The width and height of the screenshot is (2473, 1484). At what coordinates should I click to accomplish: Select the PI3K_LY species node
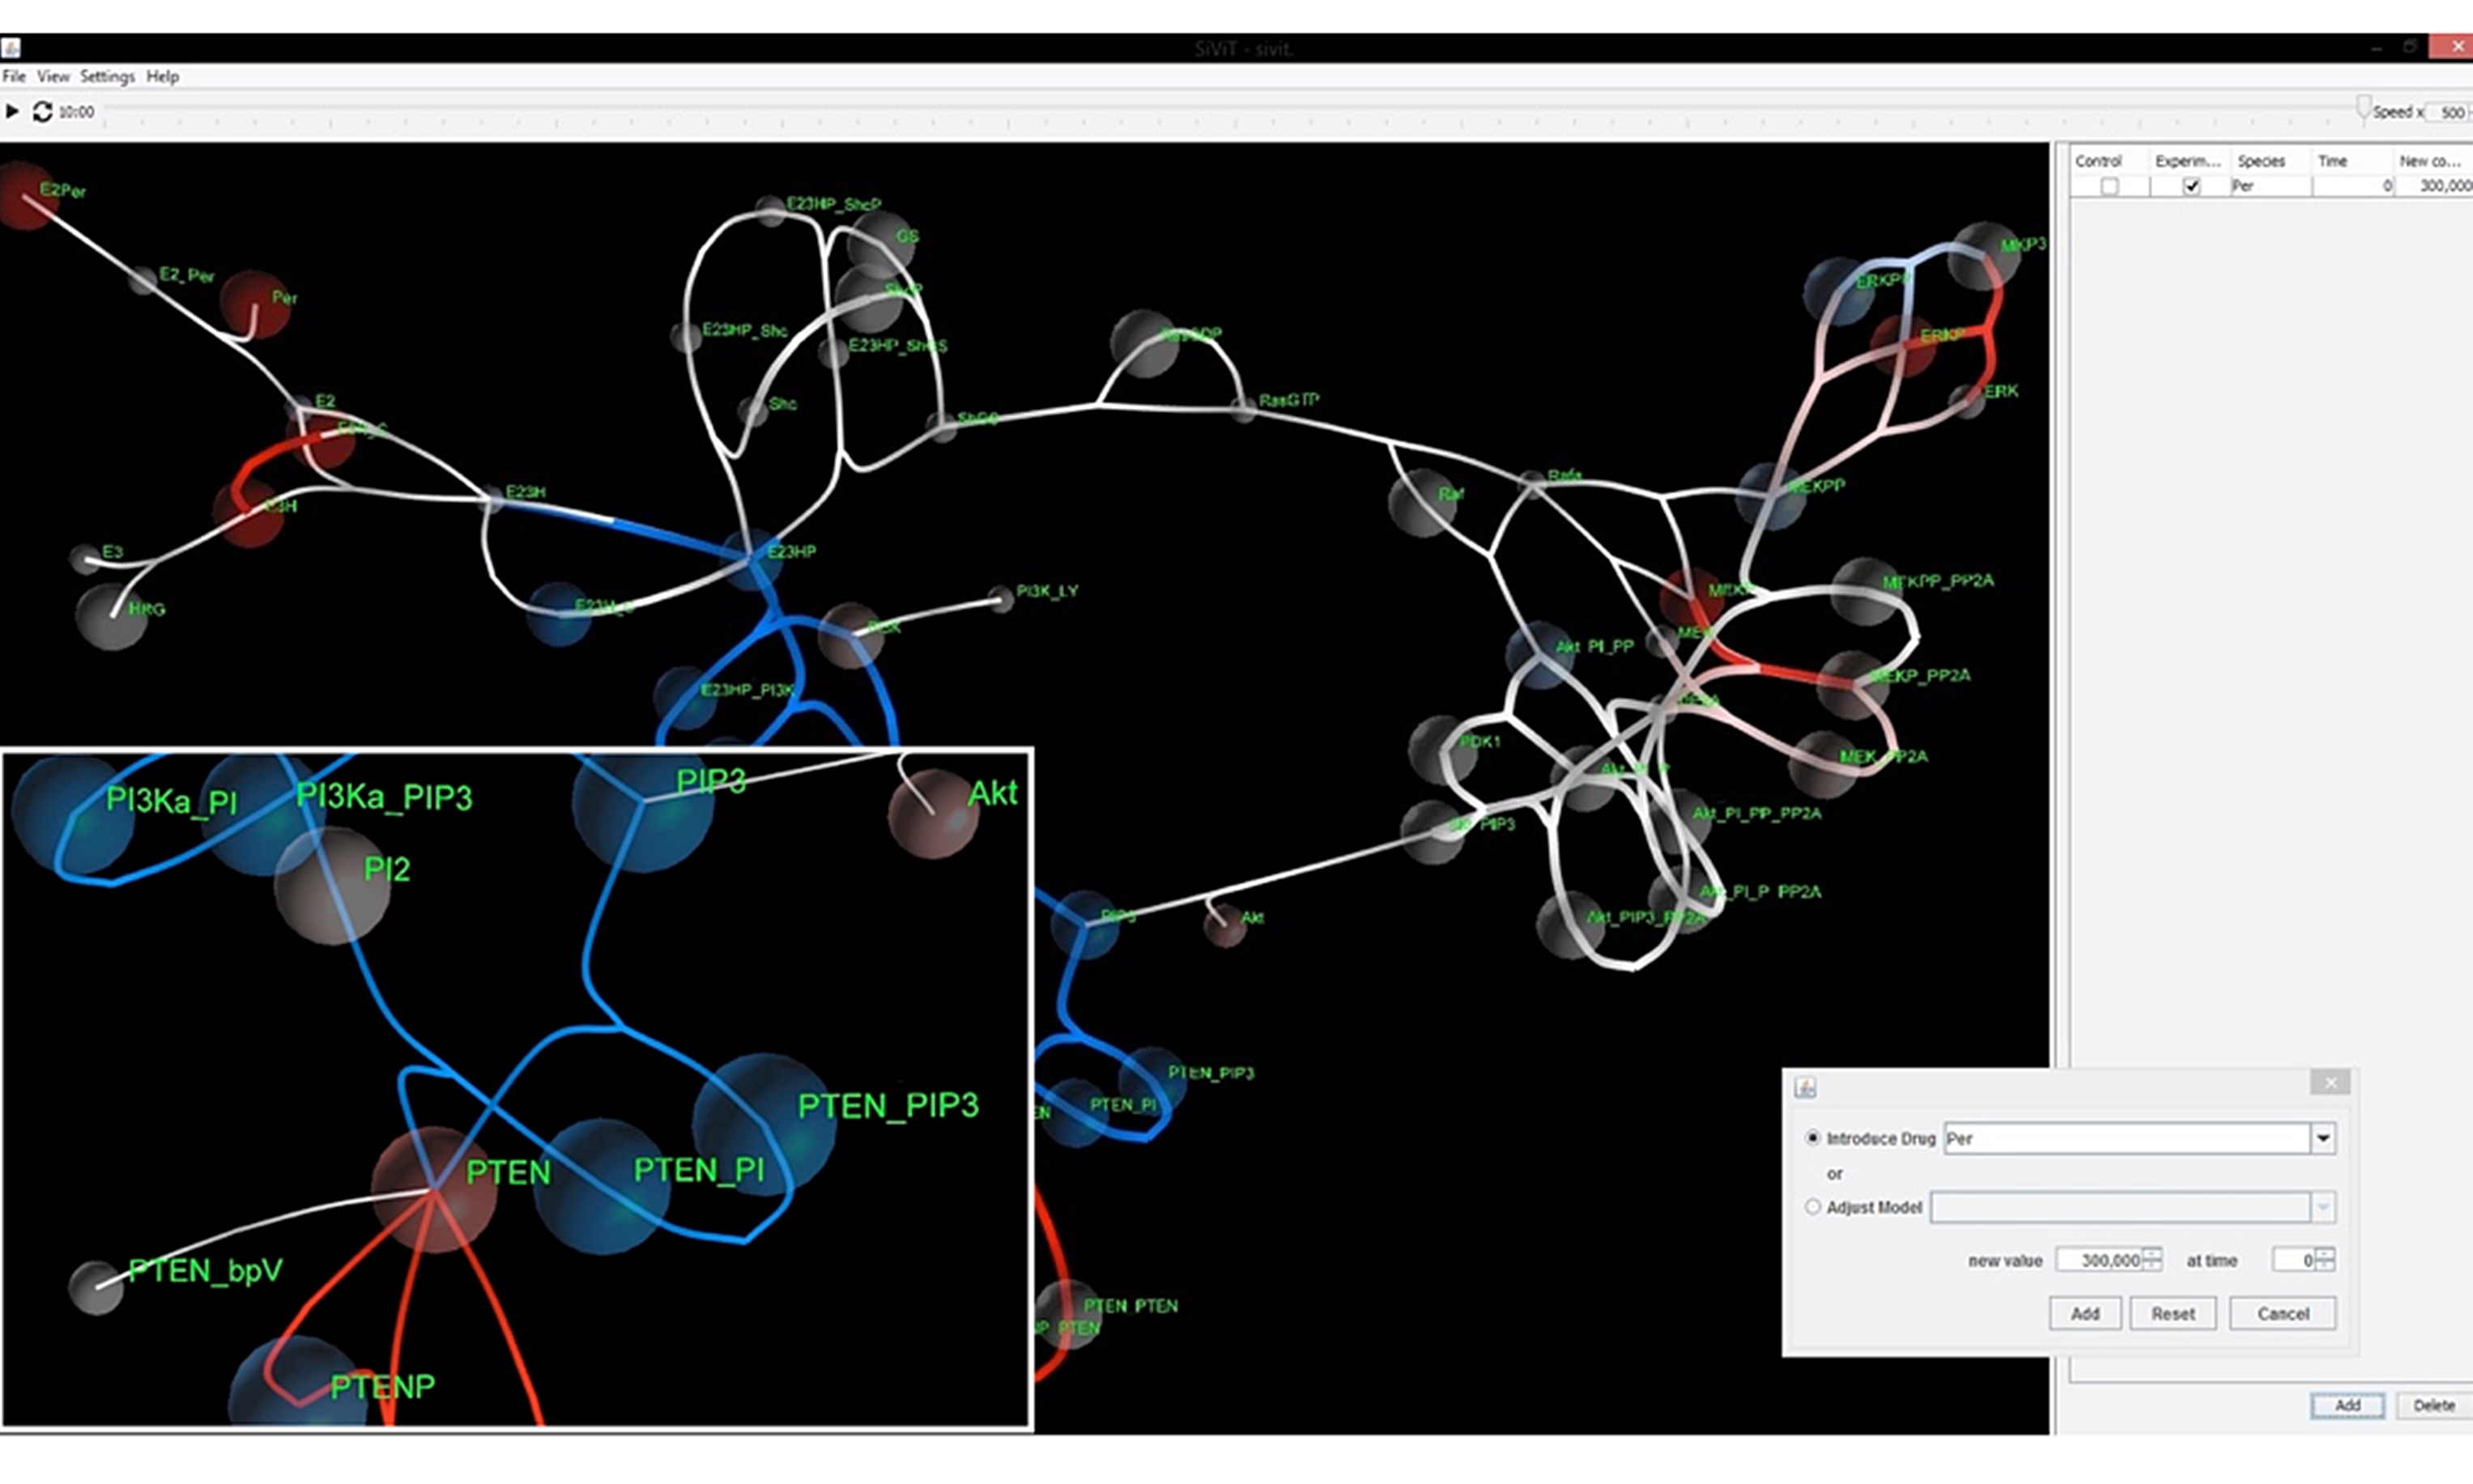click(1000, 599)
